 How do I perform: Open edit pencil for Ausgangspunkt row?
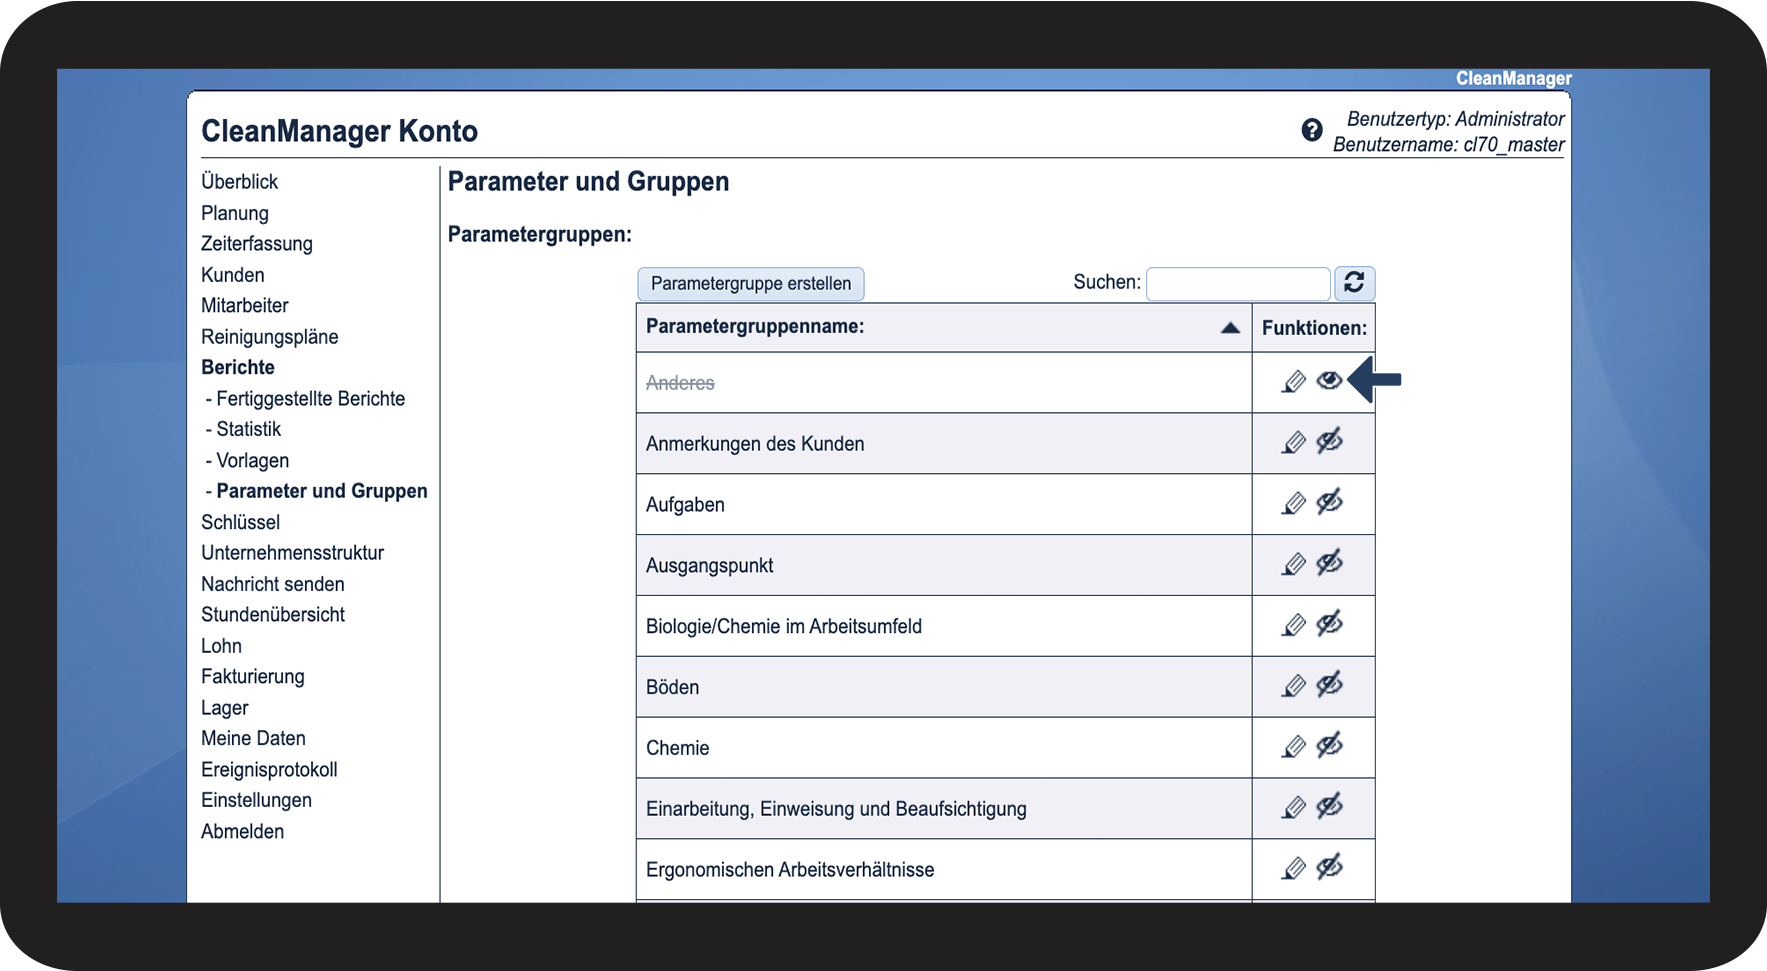click(1294, 565)
